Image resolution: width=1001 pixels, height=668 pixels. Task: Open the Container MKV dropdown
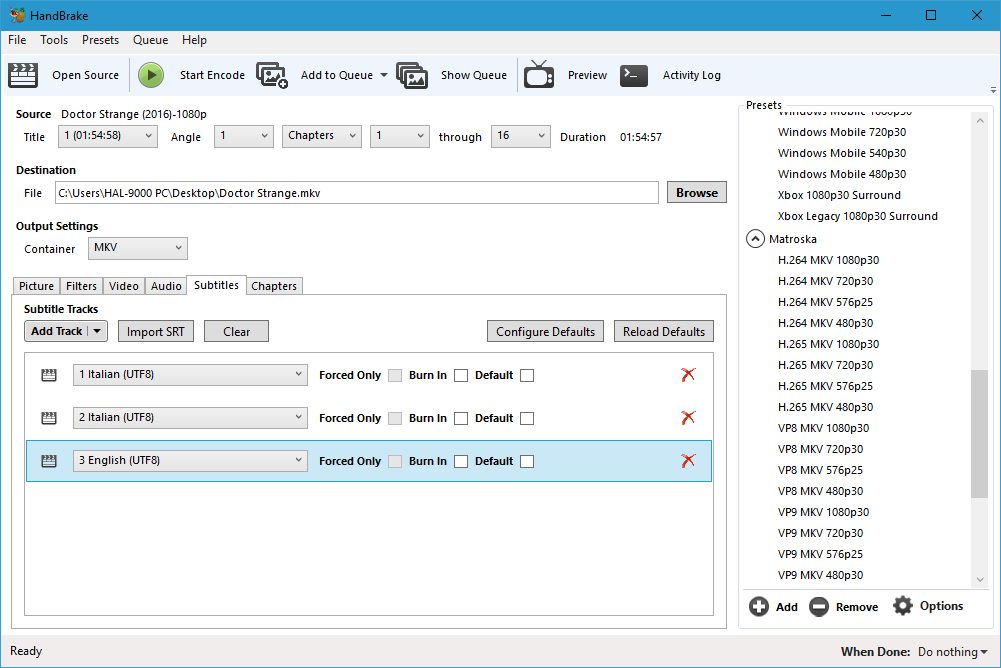pyautogui.click(x=137, y=248)
